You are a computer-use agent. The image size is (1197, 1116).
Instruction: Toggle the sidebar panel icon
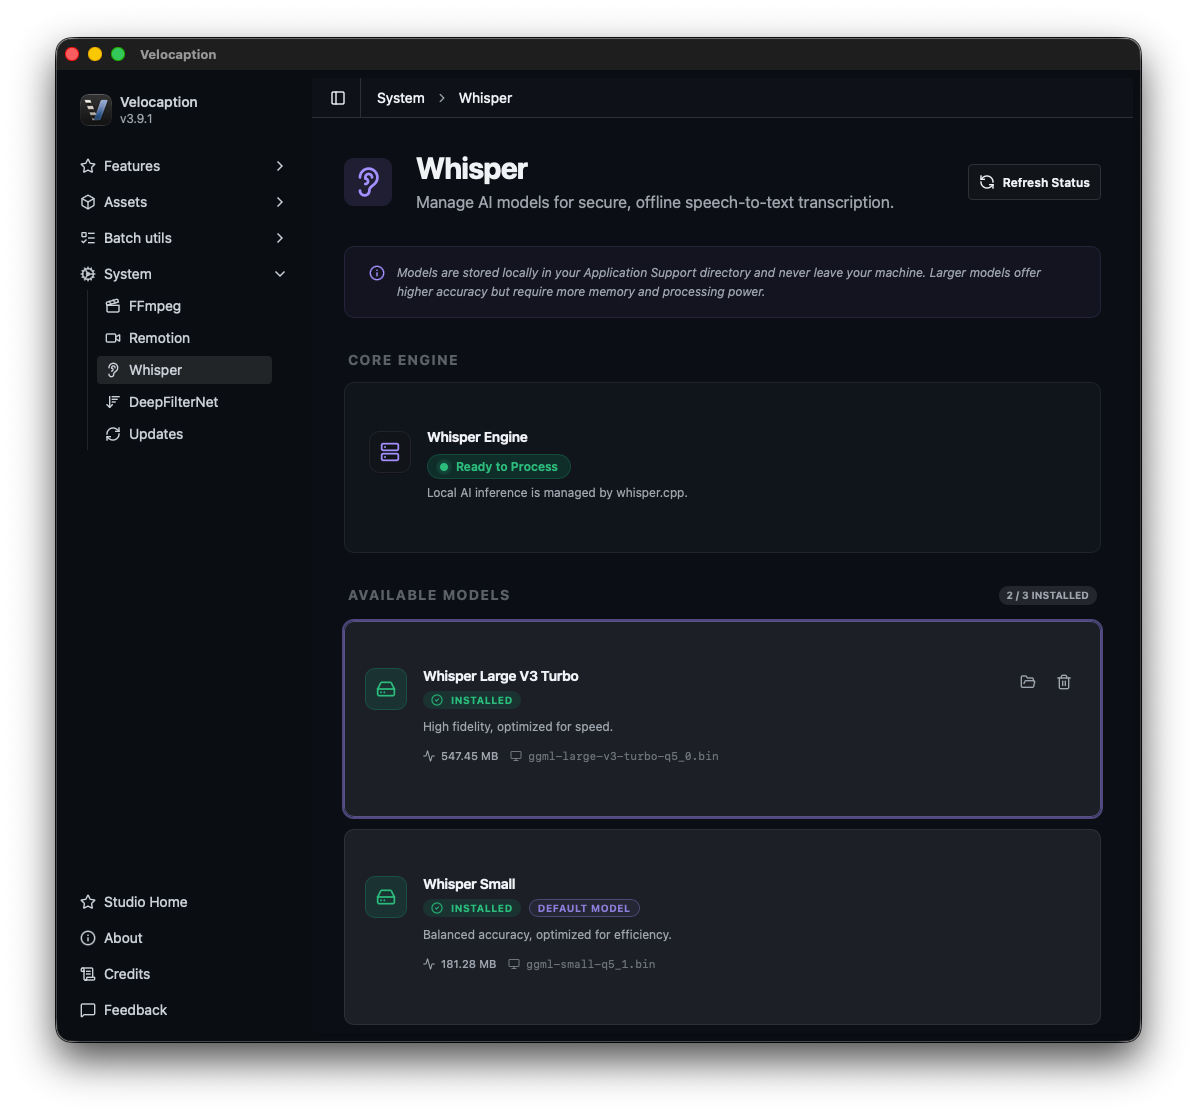pos(337,98)
